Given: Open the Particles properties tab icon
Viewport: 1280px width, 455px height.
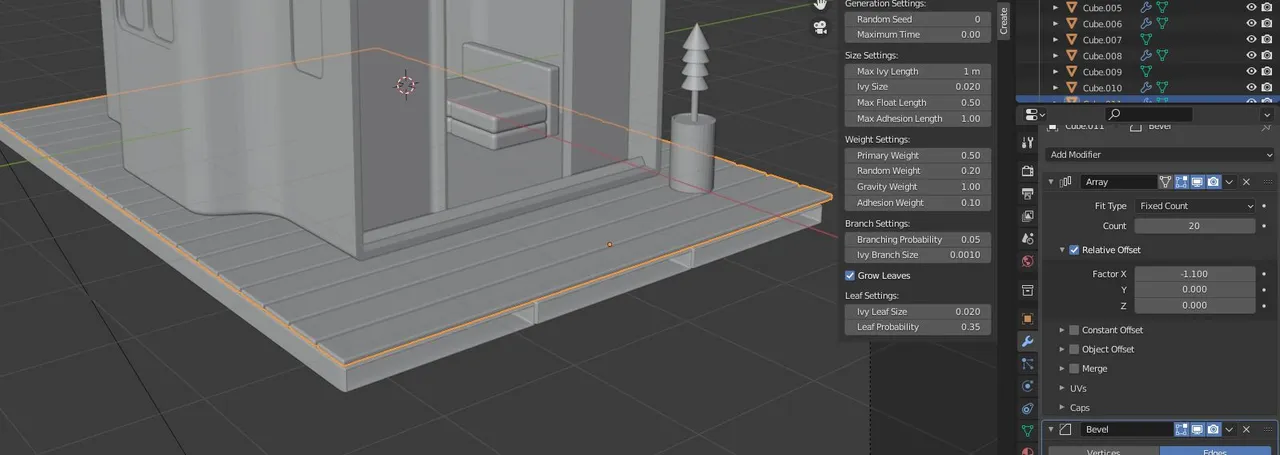Looking at the screenshot, I should coord(1027,363).
